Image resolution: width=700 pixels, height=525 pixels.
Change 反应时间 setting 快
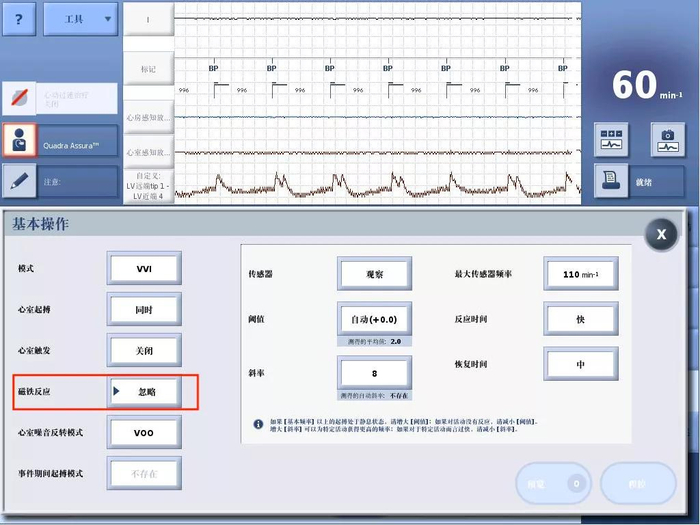coord(581,319)
